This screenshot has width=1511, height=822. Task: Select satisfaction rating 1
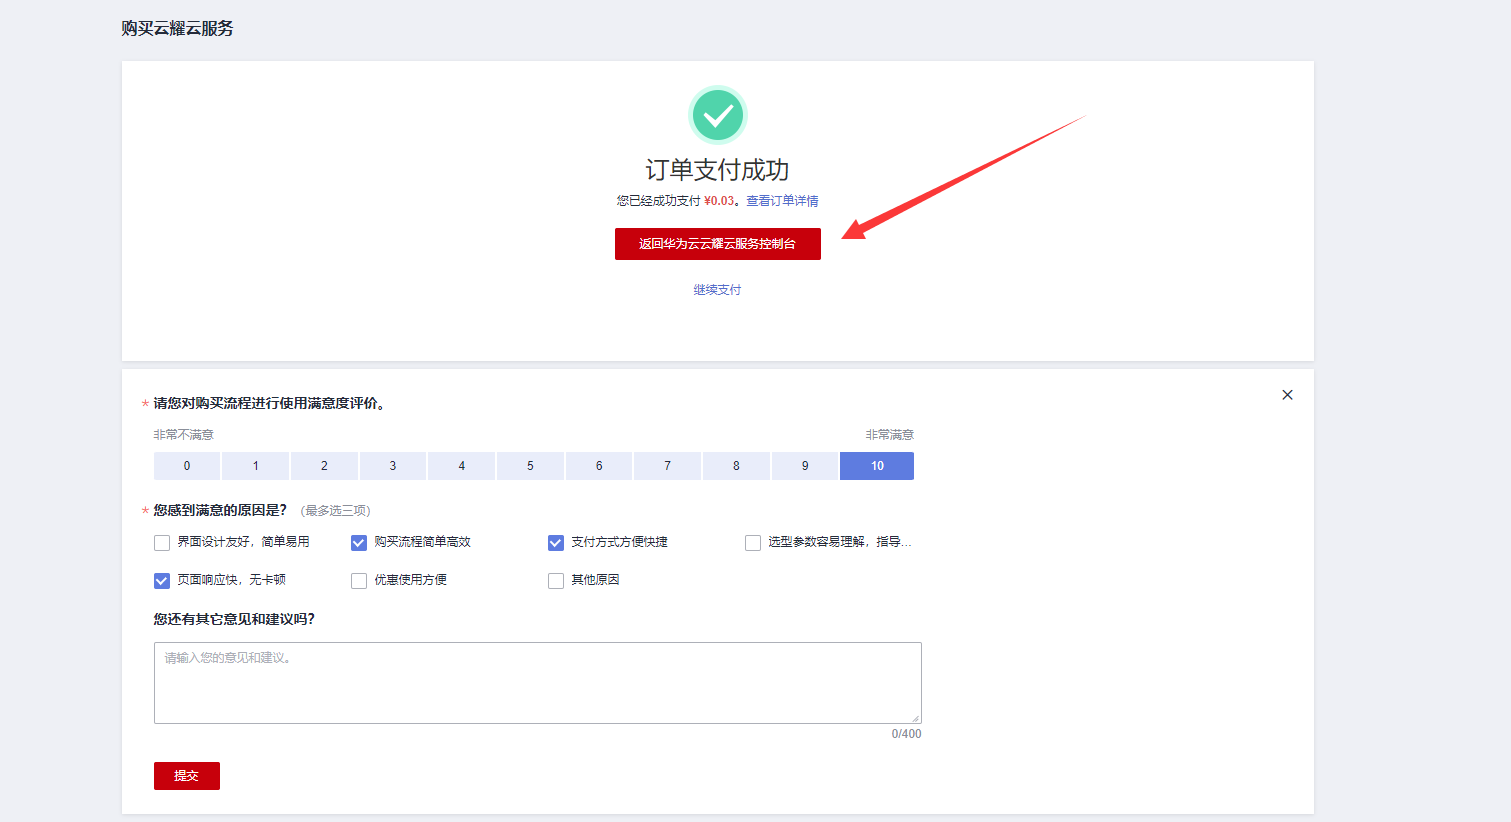[255, 466]
